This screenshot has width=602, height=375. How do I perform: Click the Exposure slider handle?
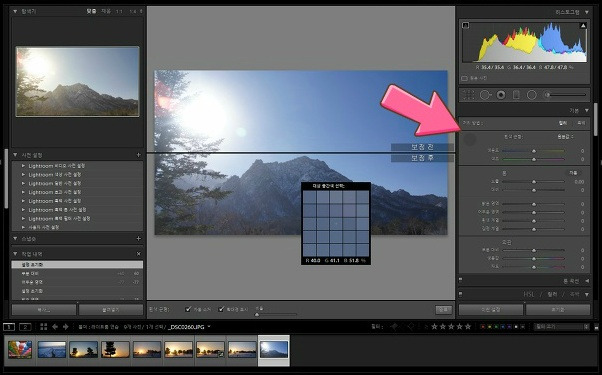534,182
